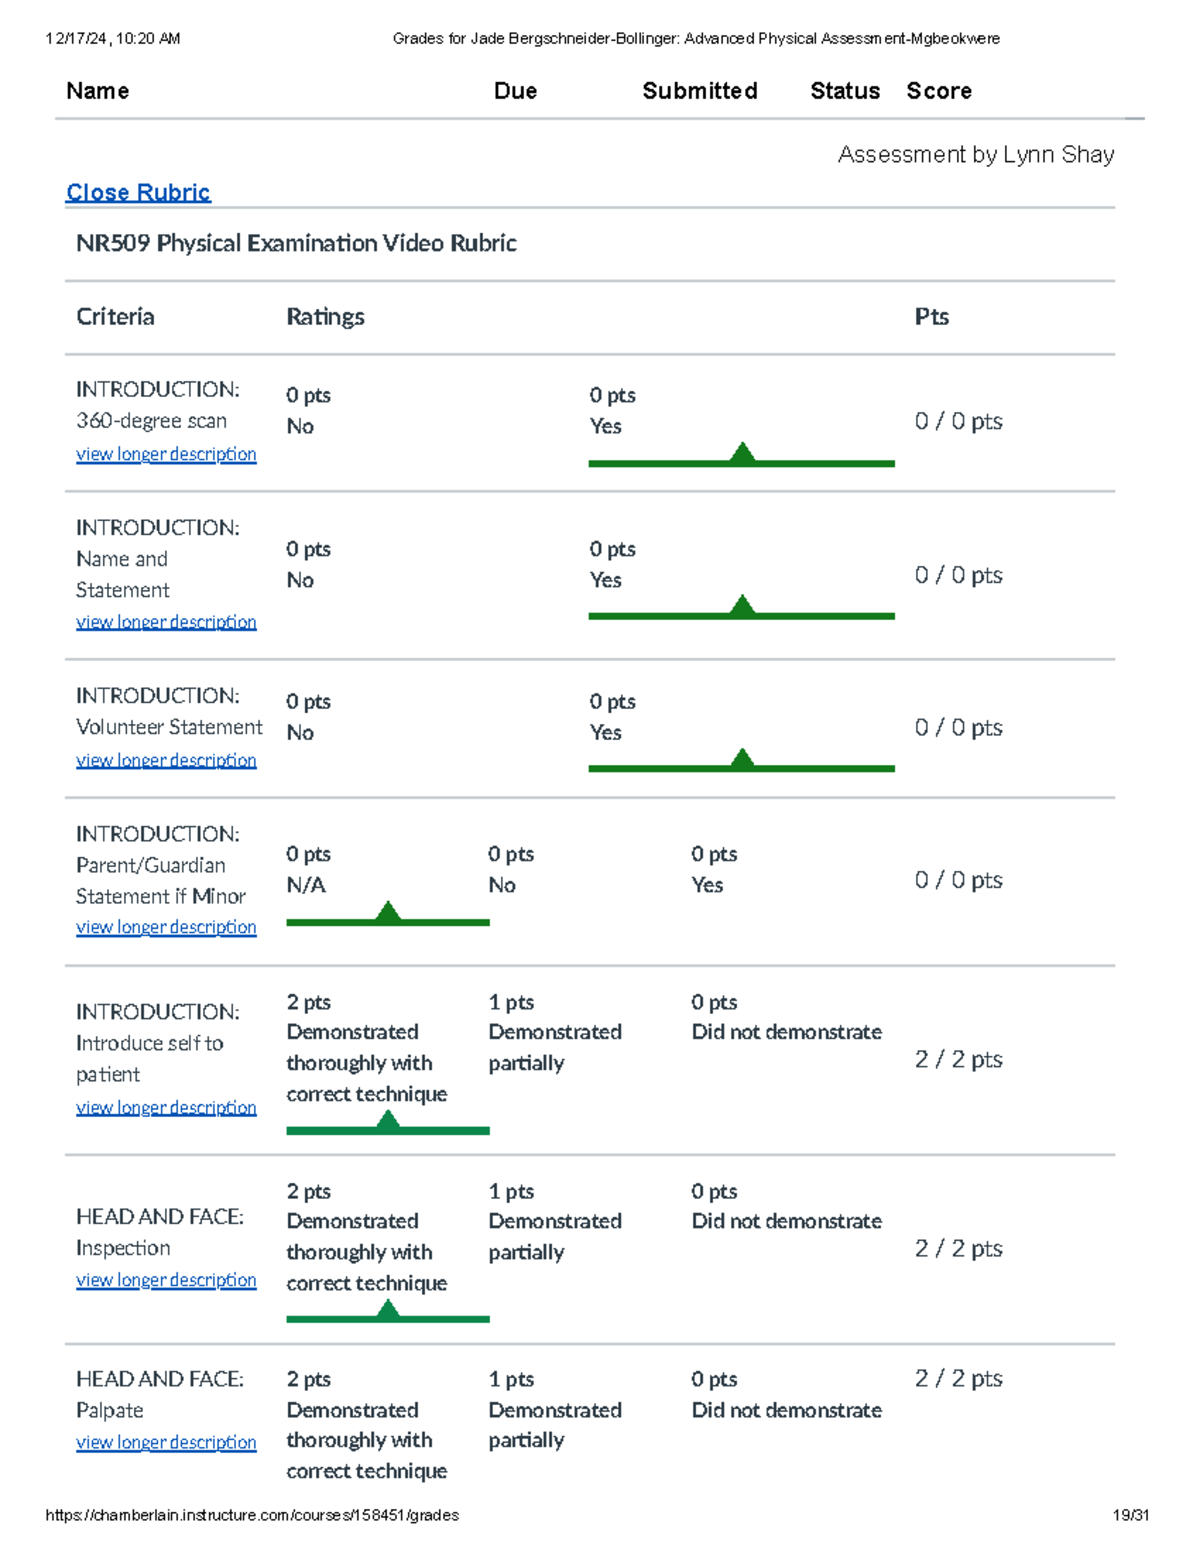Open longer description for Name and Statement

pos(166,622)
